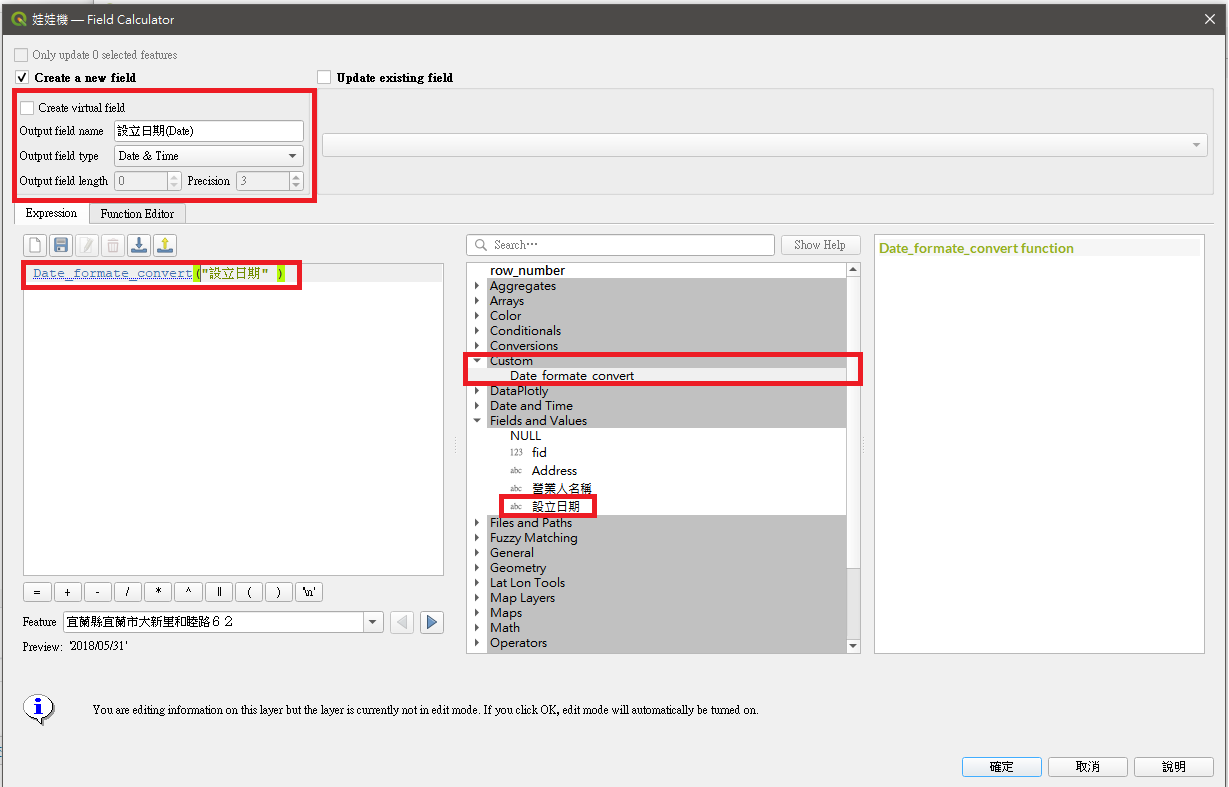
Task: Click the import expression download icon
Action: pyautogui.click(x=138, y=245)
